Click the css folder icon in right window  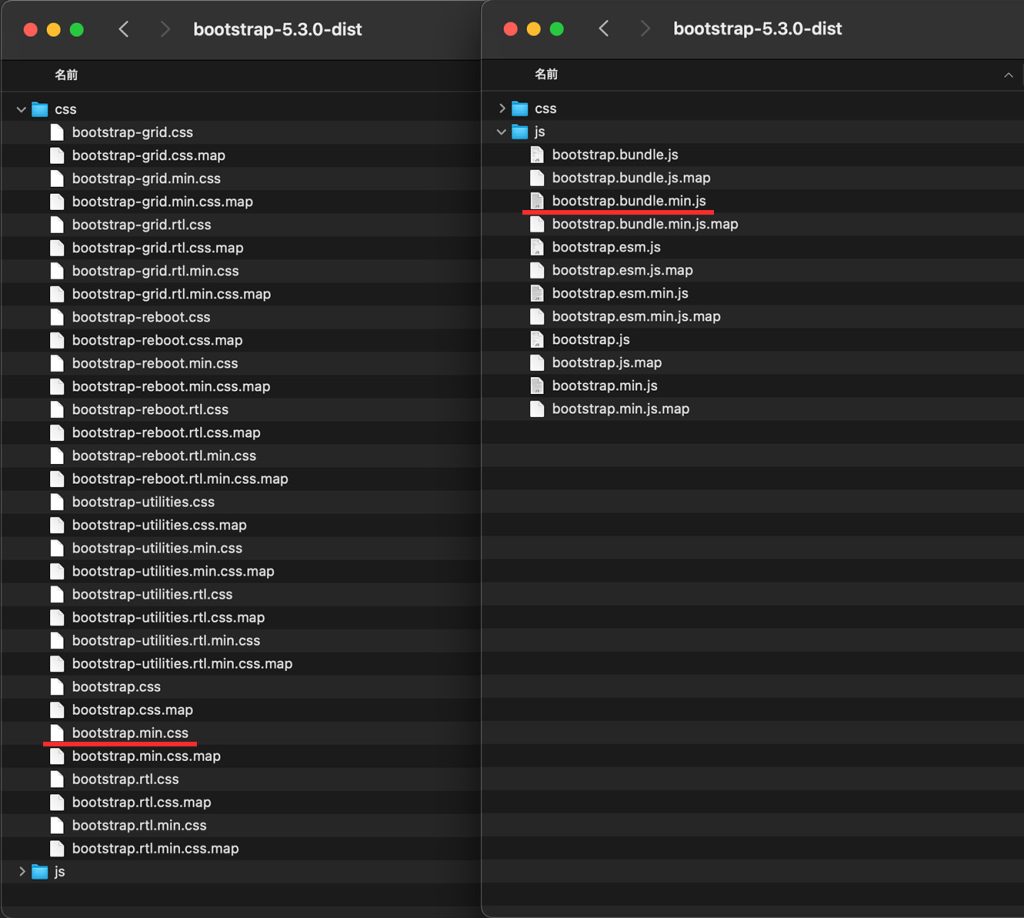pos(520,108)
